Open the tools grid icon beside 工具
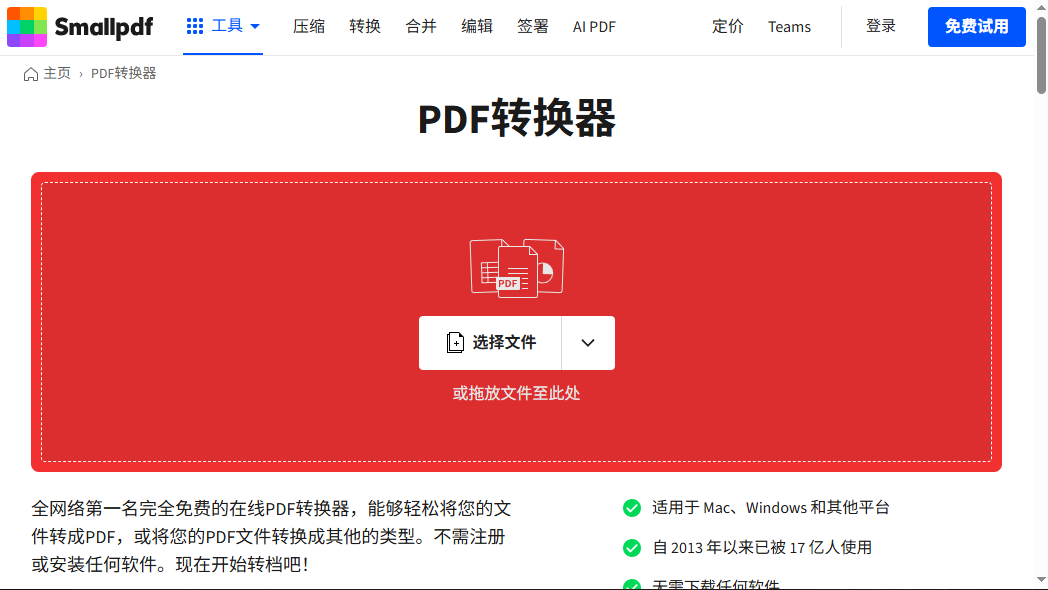Viewport: 1048px width, 590px height. pos(193,26)
